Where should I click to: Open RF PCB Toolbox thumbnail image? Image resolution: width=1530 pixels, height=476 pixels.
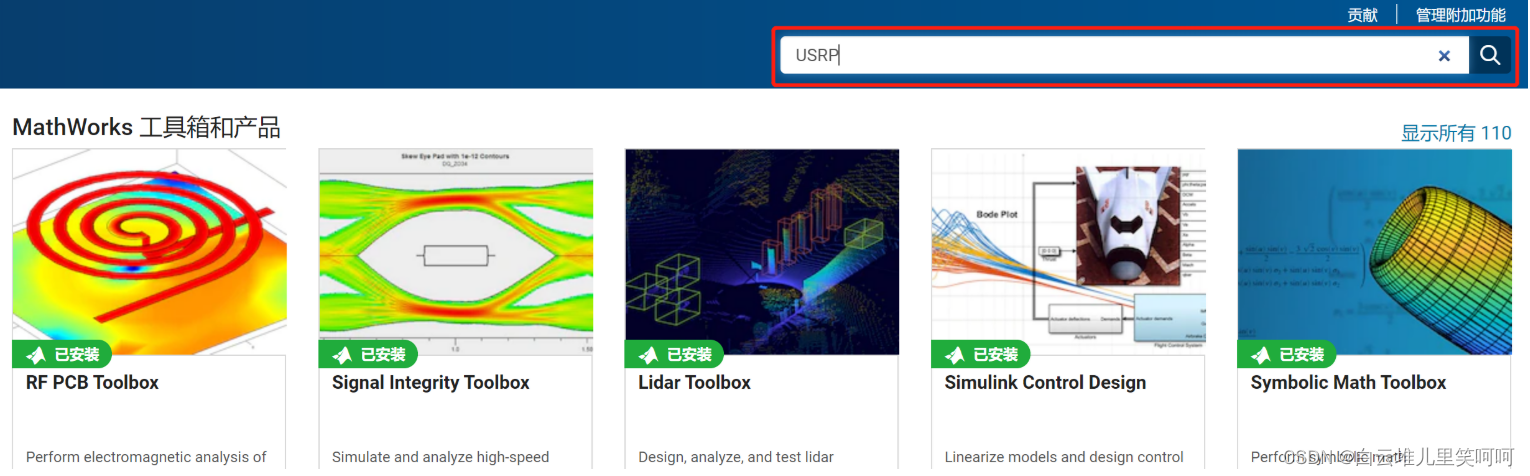tap(149, 252)
